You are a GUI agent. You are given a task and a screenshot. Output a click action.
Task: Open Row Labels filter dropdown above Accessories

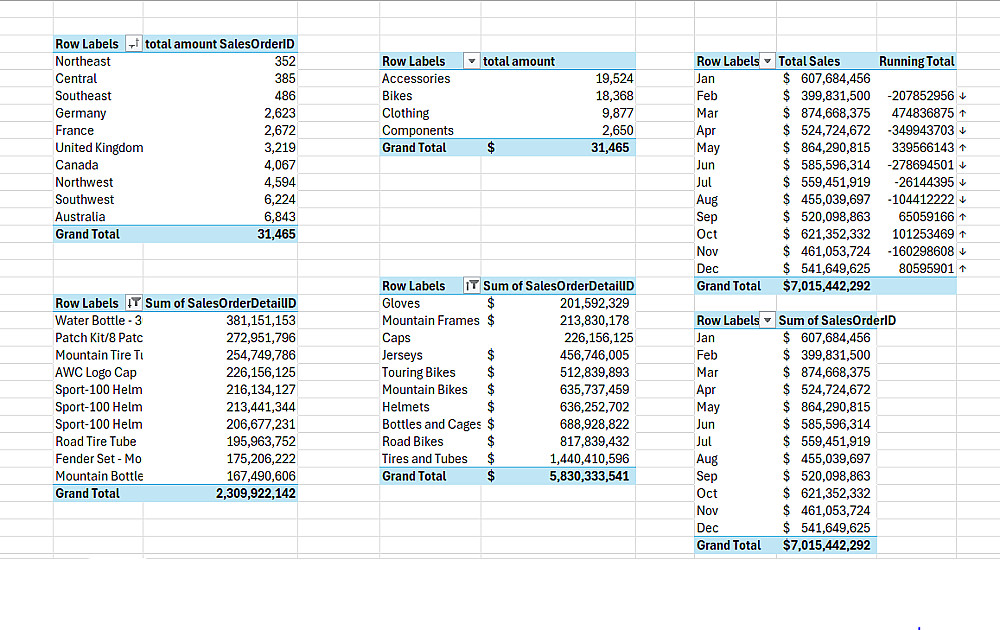(471, 61)
